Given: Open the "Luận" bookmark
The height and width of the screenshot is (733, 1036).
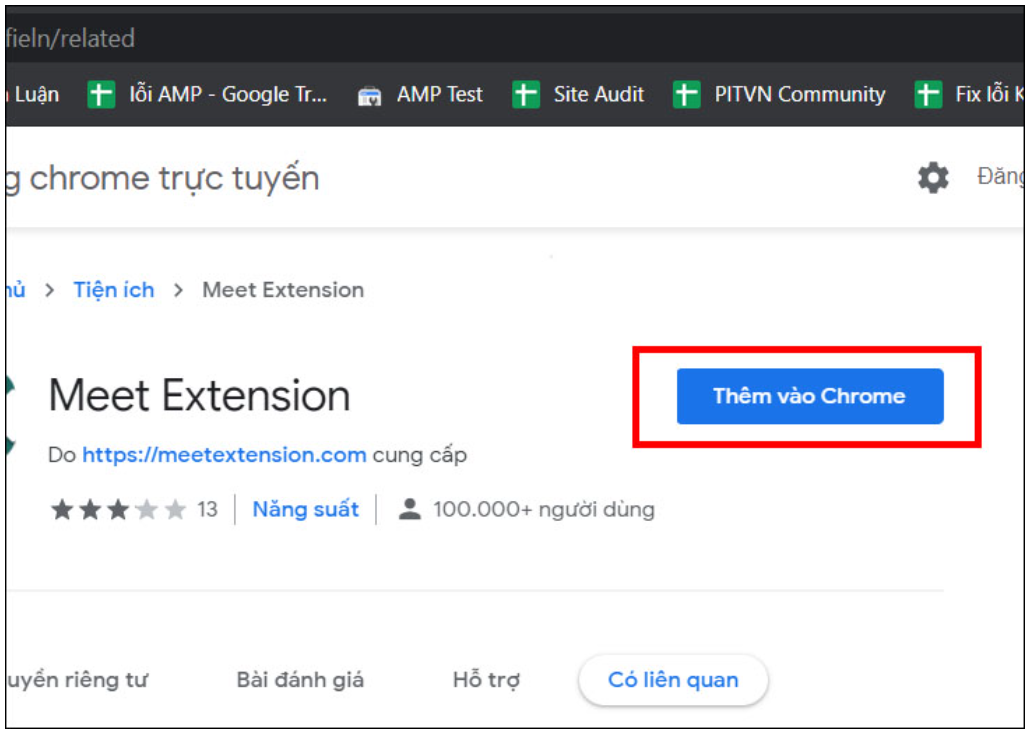Looking at the screenshot, I should 32,95.
